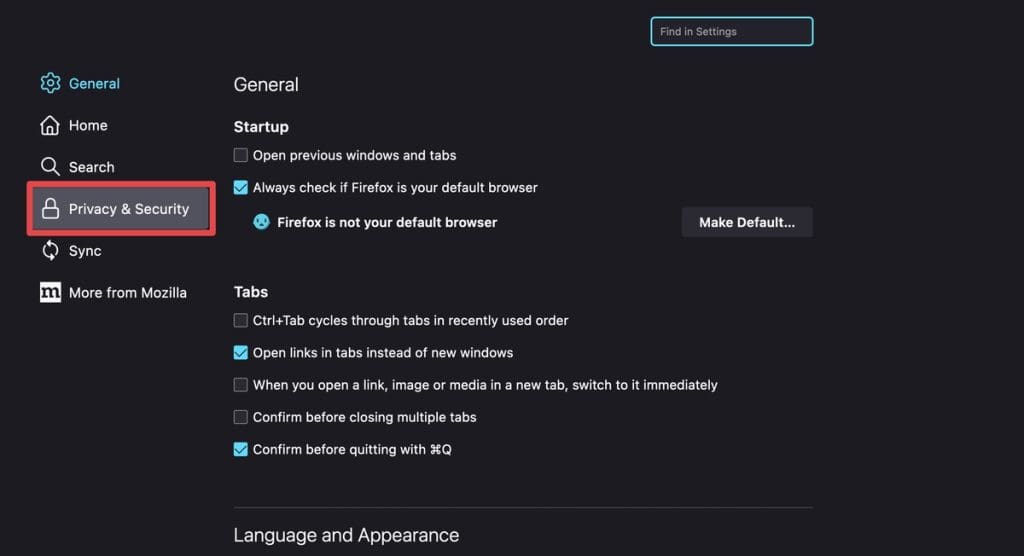Go to the Sync settings section

(85, 251)
